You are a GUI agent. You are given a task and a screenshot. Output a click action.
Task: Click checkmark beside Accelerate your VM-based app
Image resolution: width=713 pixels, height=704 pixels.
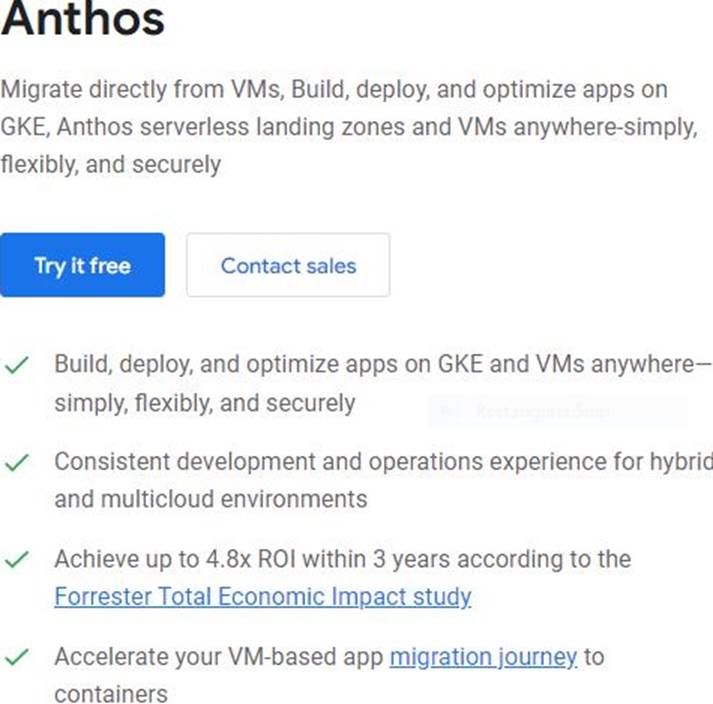[16, 659]
